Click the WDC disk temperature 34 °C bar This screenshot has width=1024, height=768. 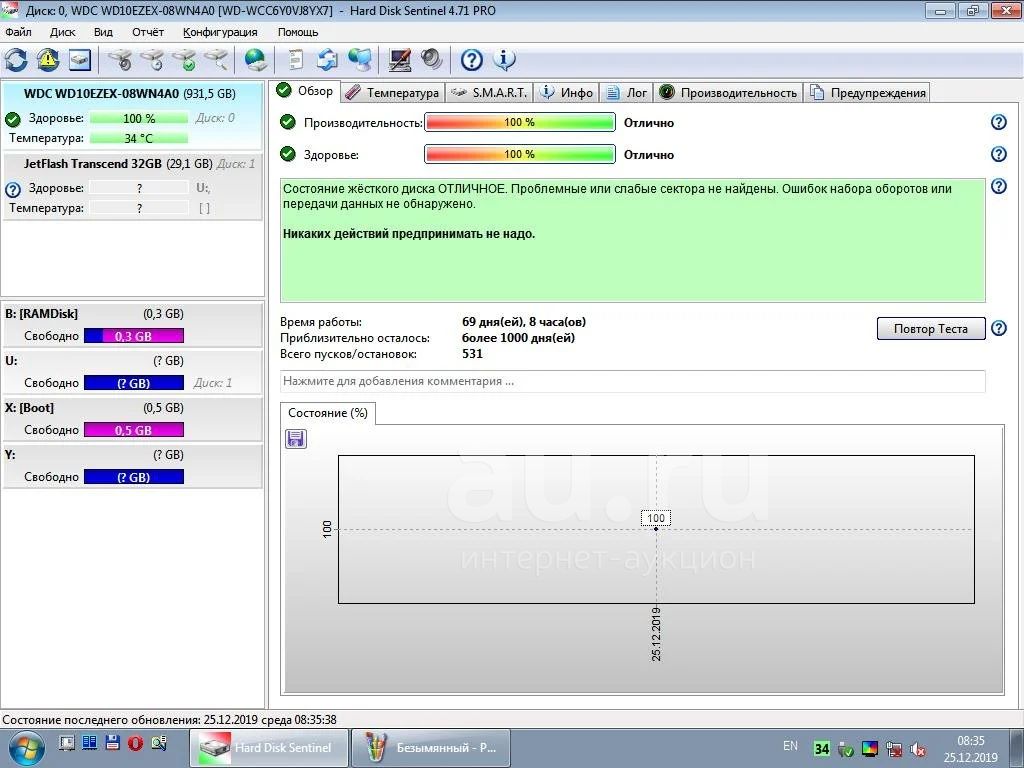[138, 138]
